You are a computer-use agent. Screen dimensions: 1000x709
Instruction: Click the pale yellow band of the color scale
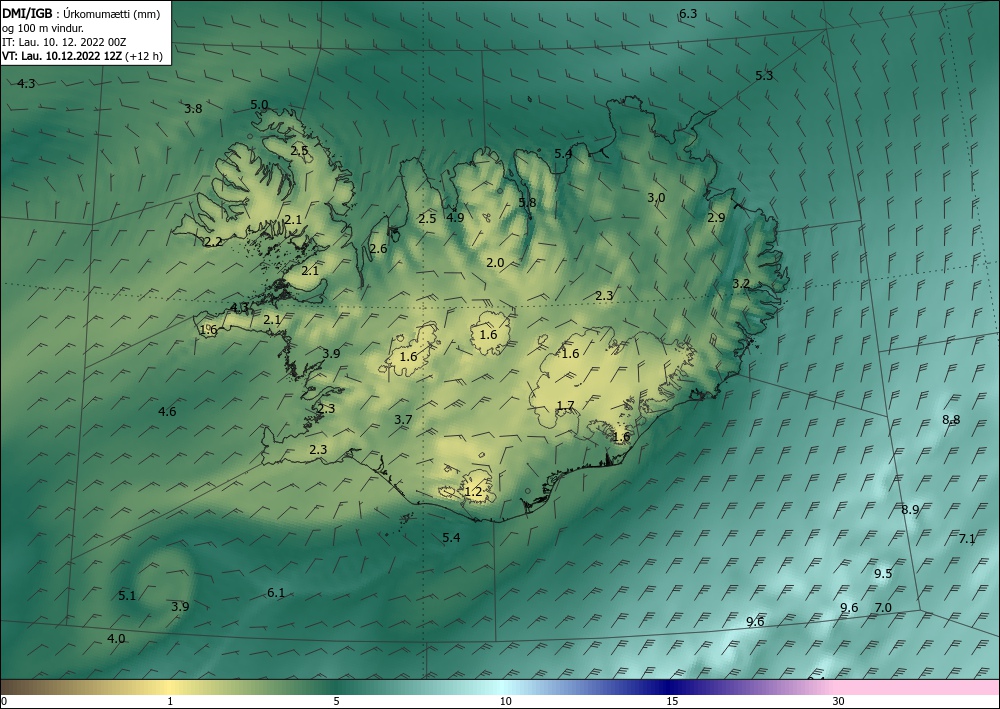tap(170, 687)
